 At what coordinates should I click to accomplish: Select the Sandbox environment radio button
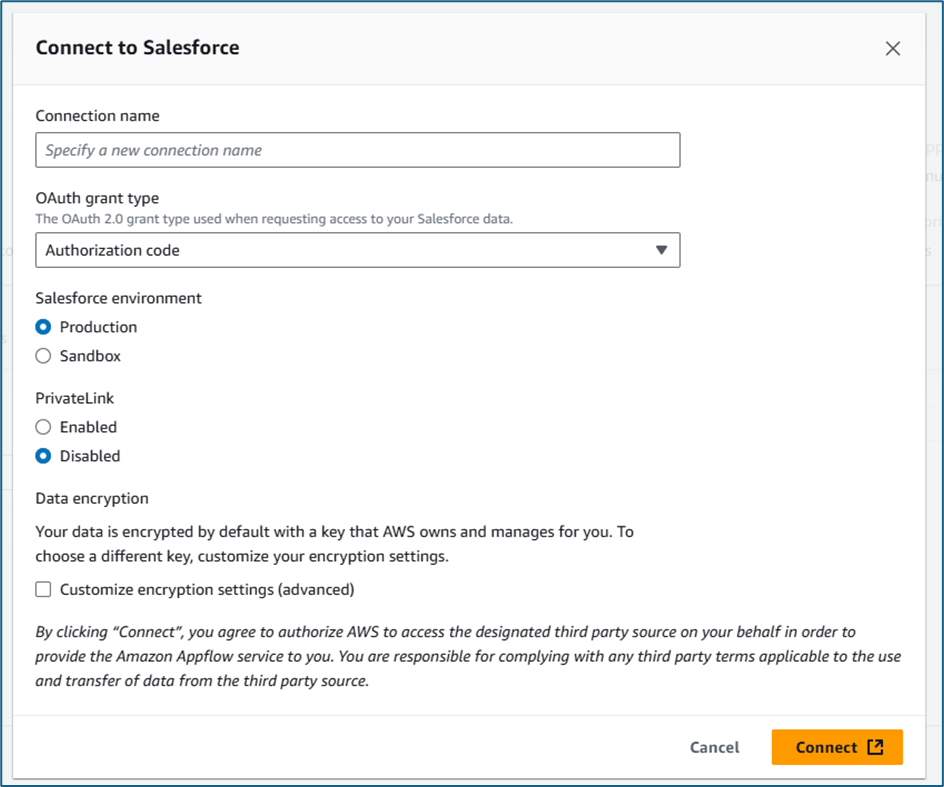43,356
